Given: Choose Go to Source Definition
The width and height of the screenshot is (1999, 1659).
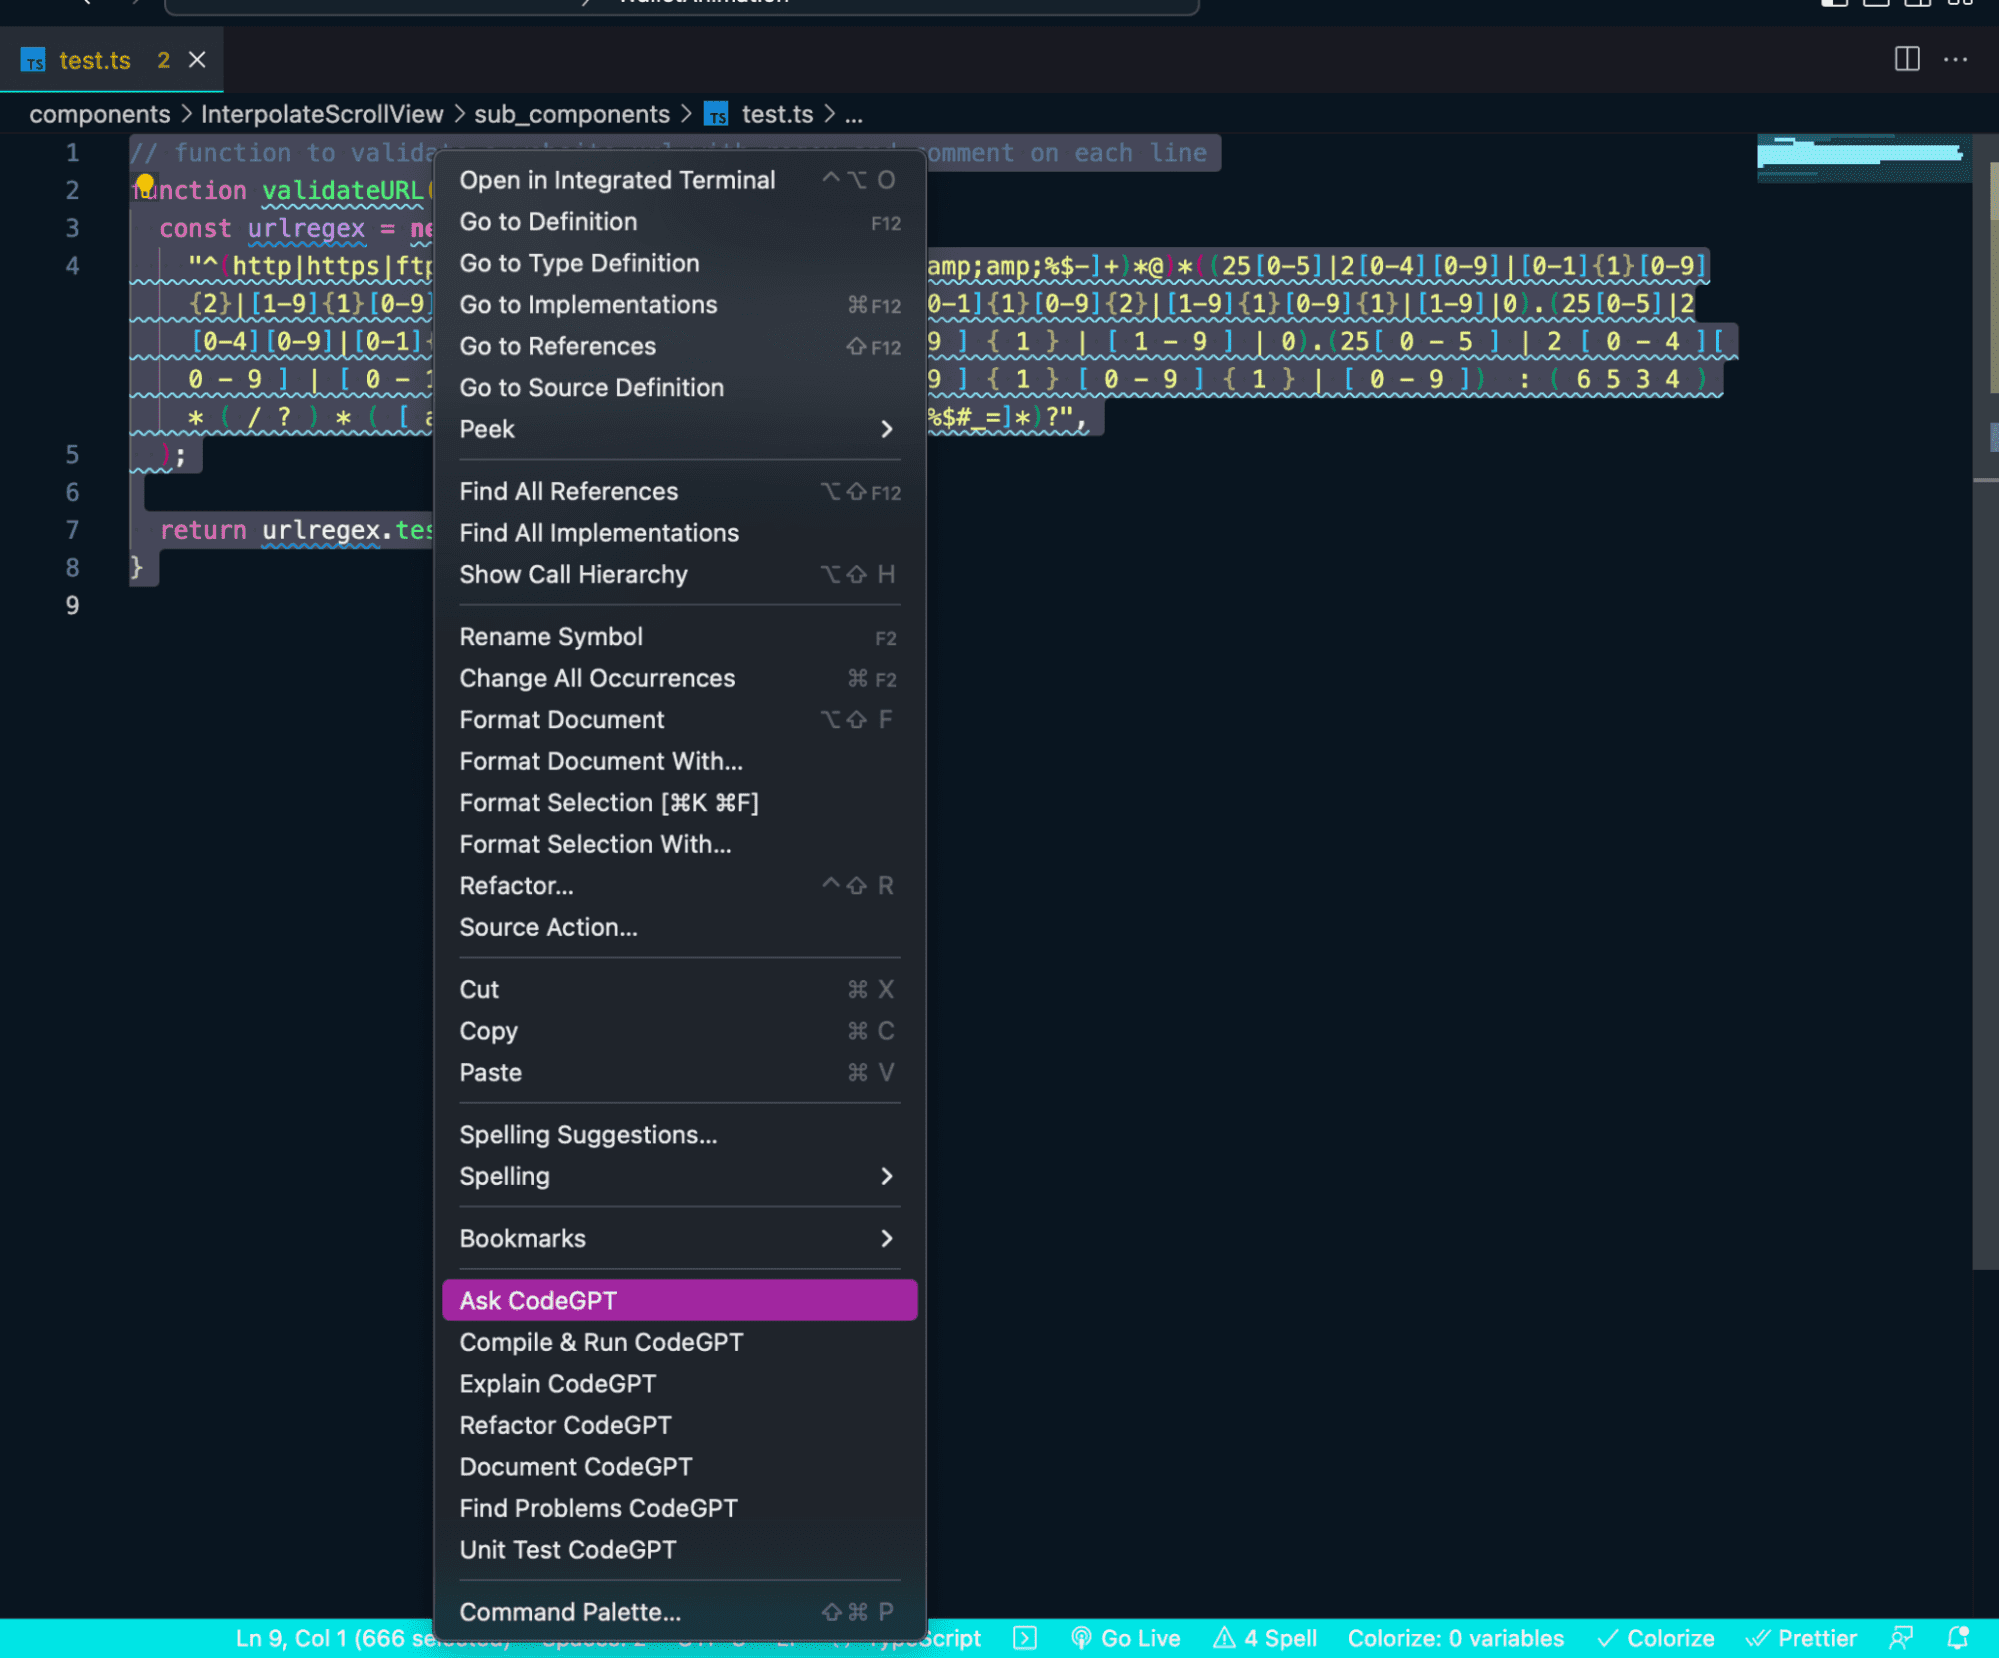Looking at the screenshot, I should click(679, 388).
